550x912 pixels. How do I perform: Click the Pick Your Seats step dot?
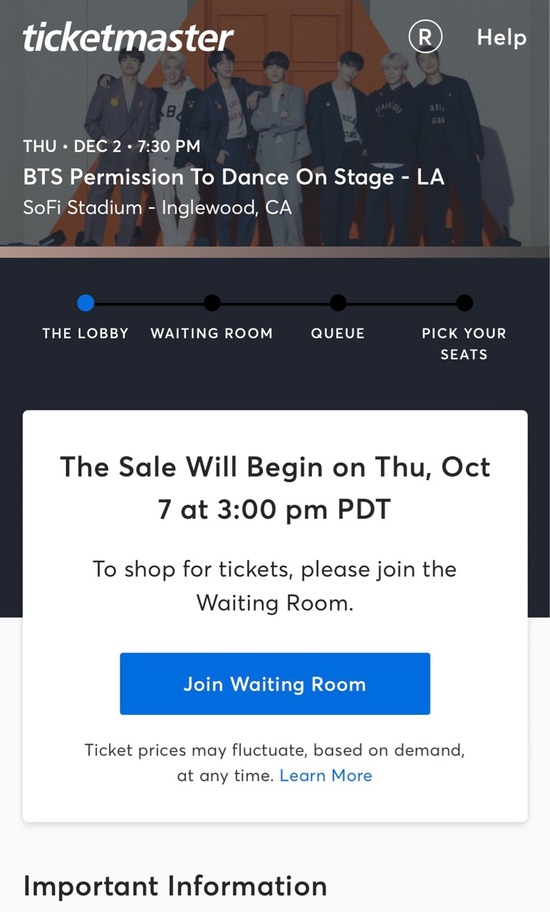464,302
